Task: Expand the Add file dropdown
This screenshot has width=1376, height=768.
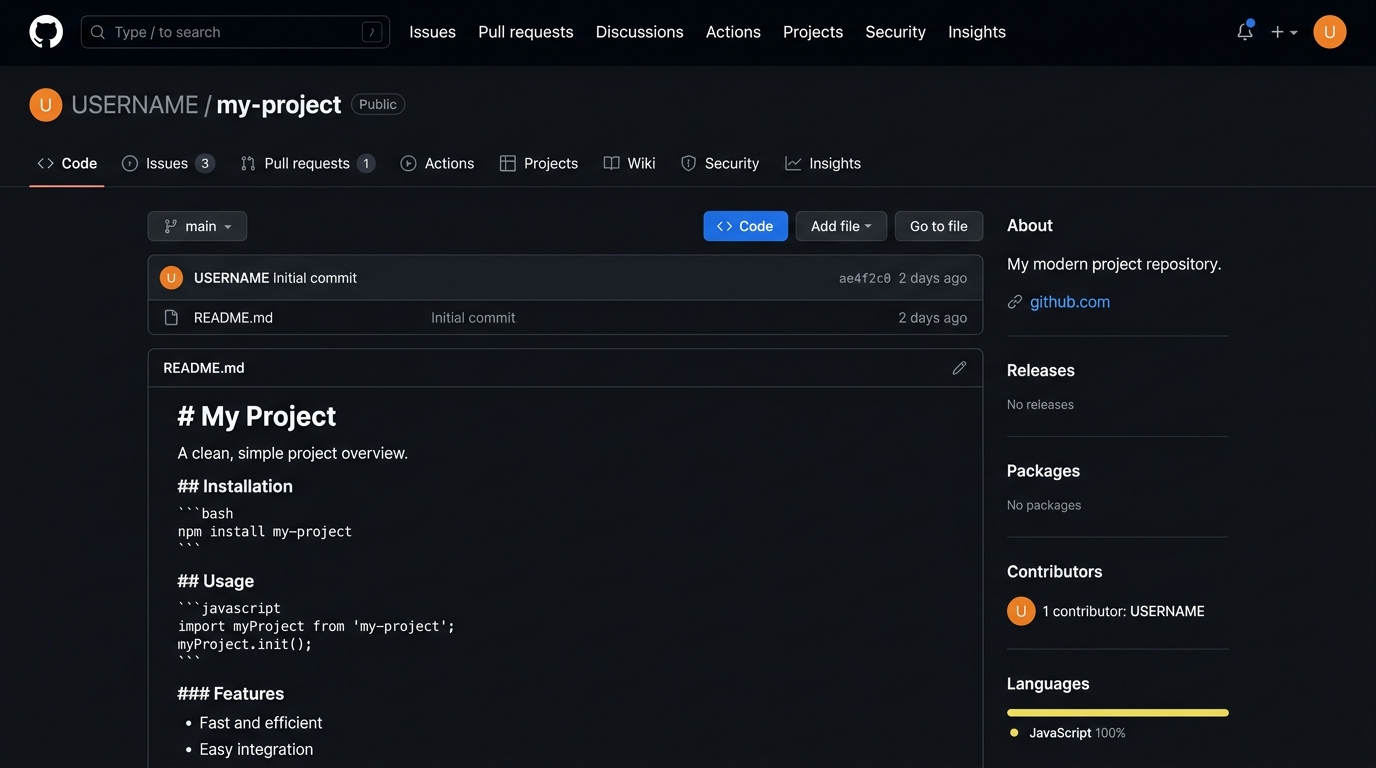Action: [841, 226]
